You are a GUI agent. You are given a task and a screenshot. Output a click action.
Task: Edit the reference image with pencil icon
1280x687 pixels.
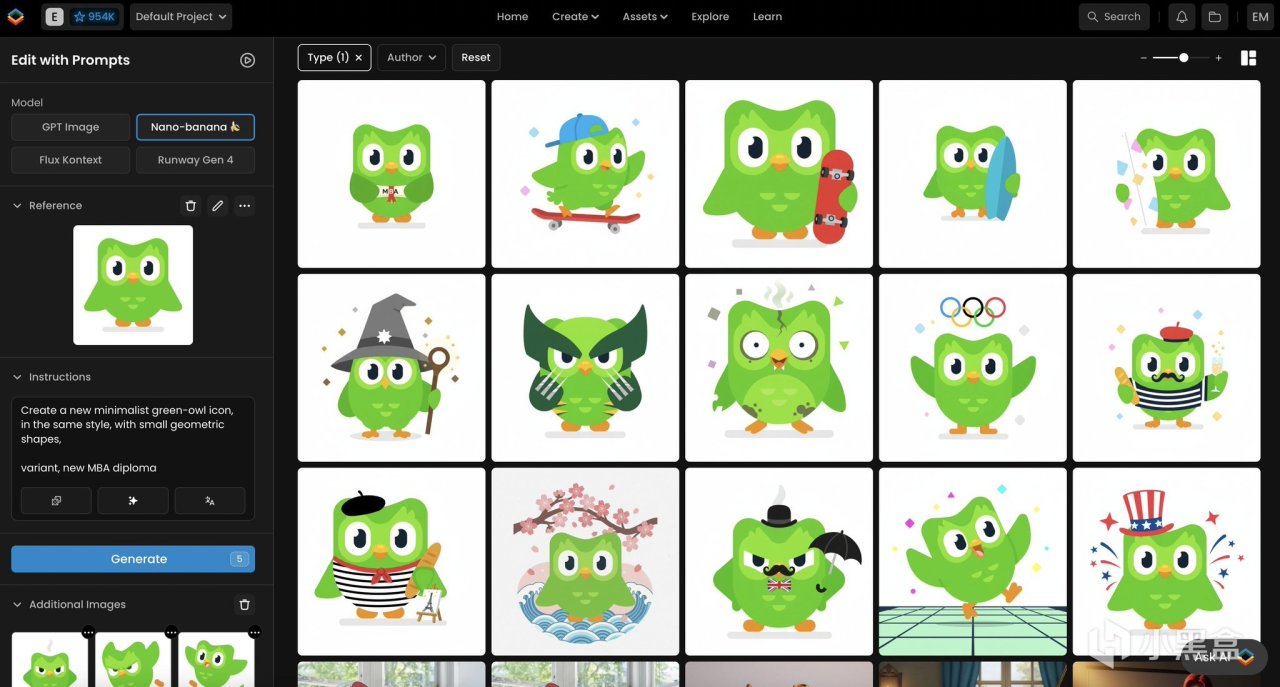point(217,206)
